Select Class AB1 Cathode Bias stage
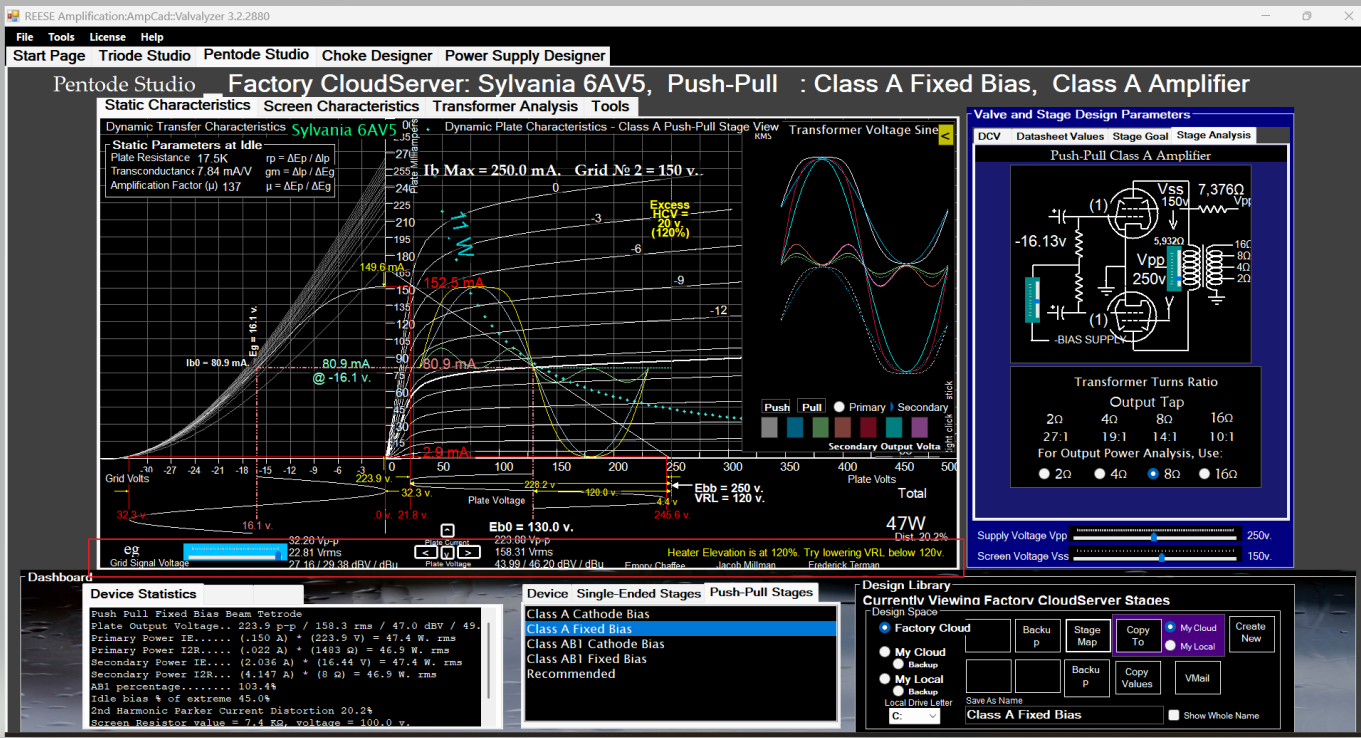1361x738 pixels. pyautogui.click(x=680, y=644)
